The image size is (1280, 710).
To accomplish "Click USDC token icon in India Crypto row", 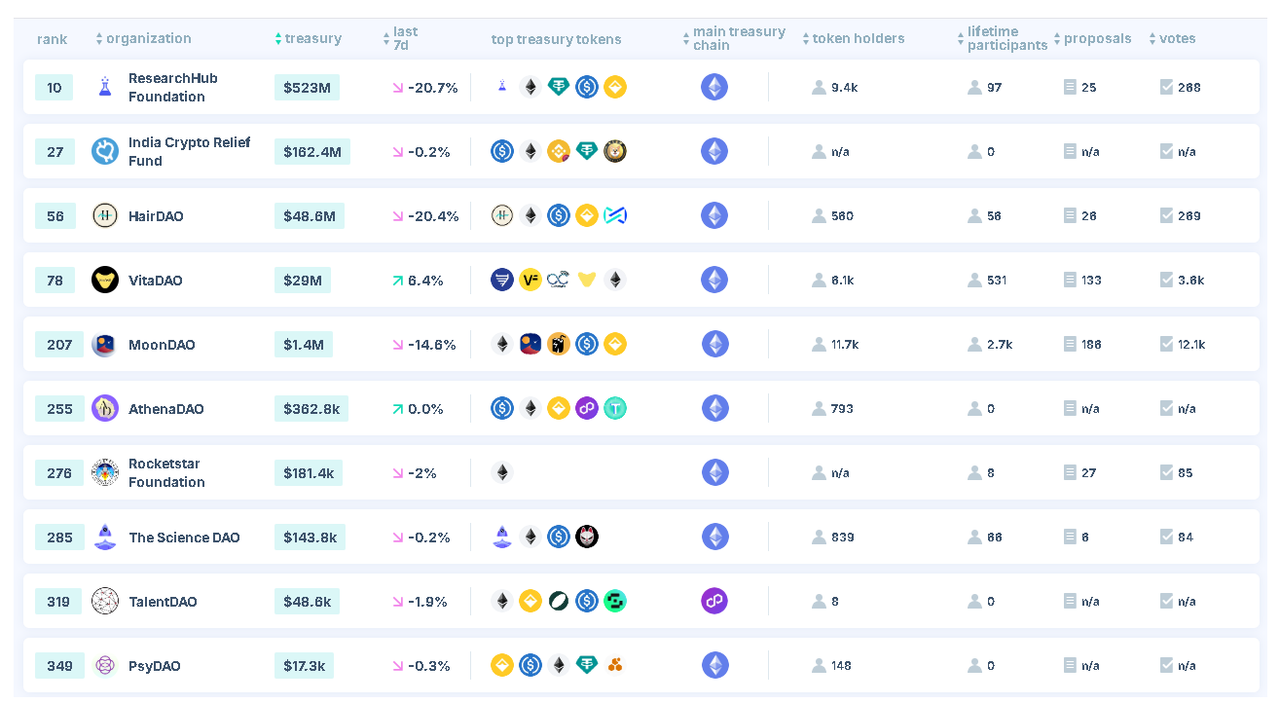I will 502,151.
